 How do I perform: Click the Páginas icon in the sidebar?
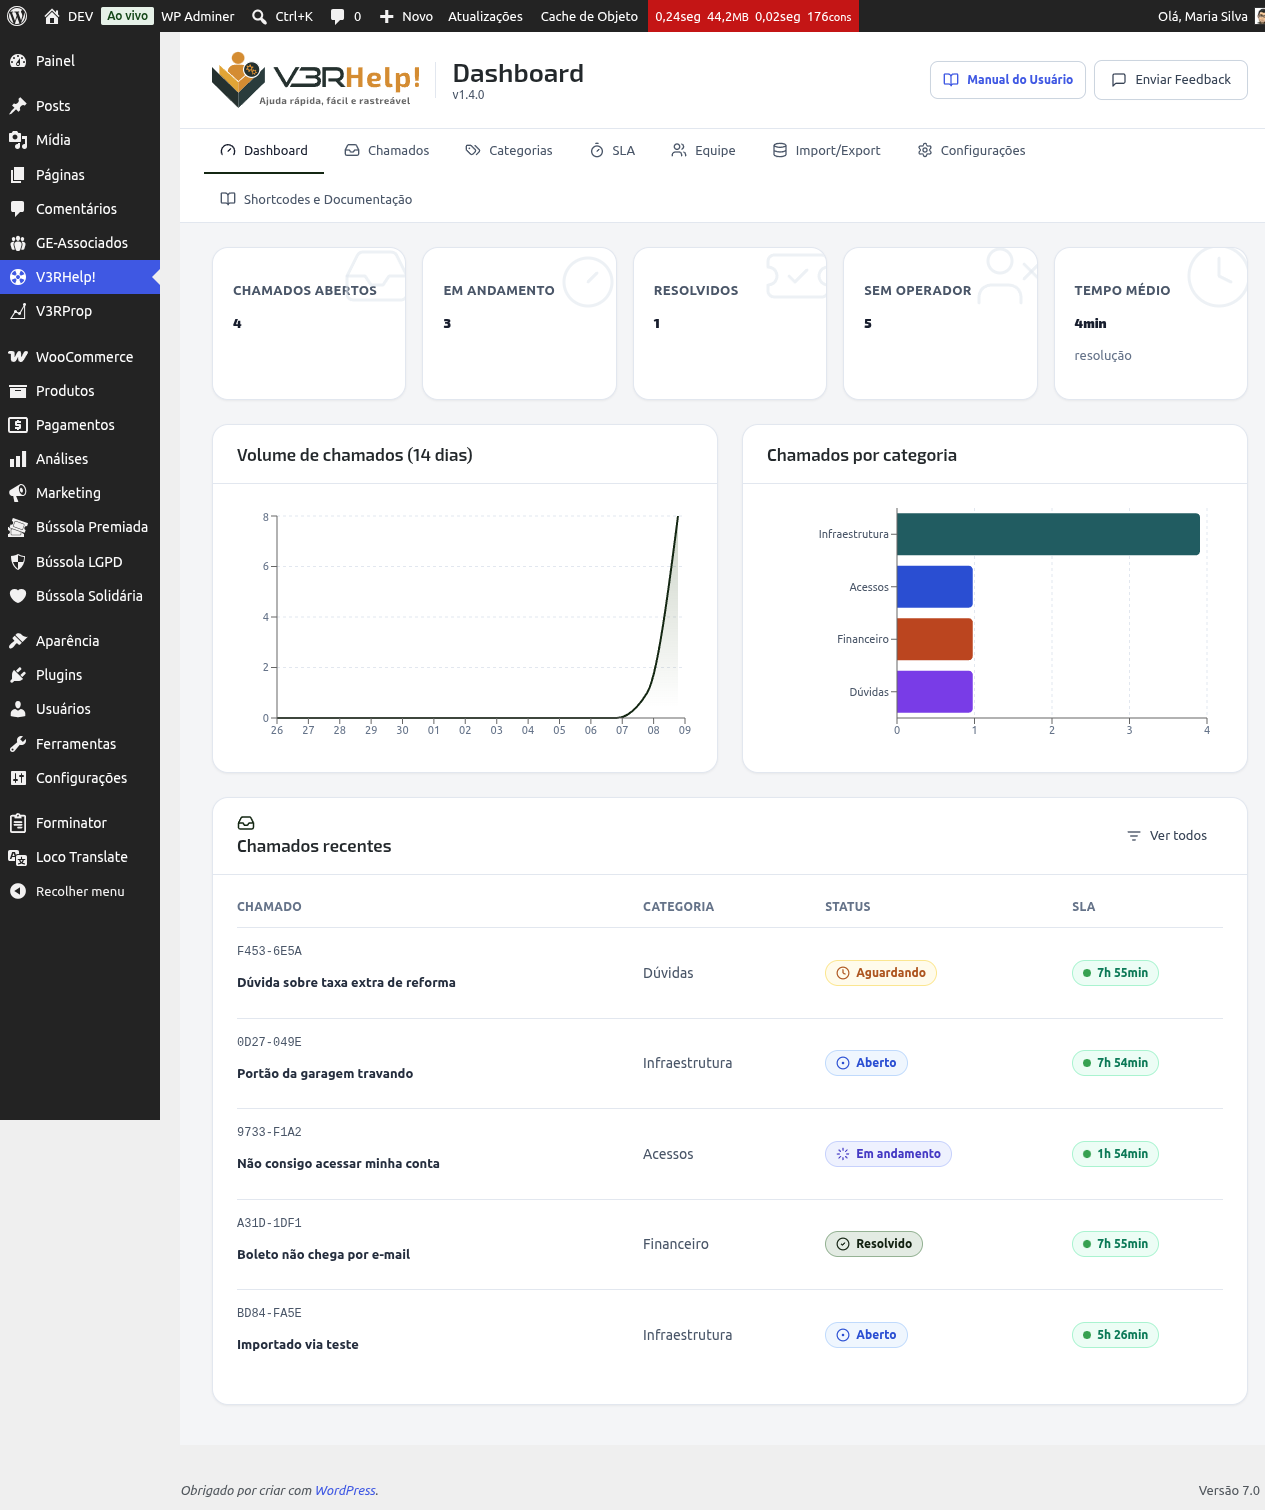pos(18,175)
